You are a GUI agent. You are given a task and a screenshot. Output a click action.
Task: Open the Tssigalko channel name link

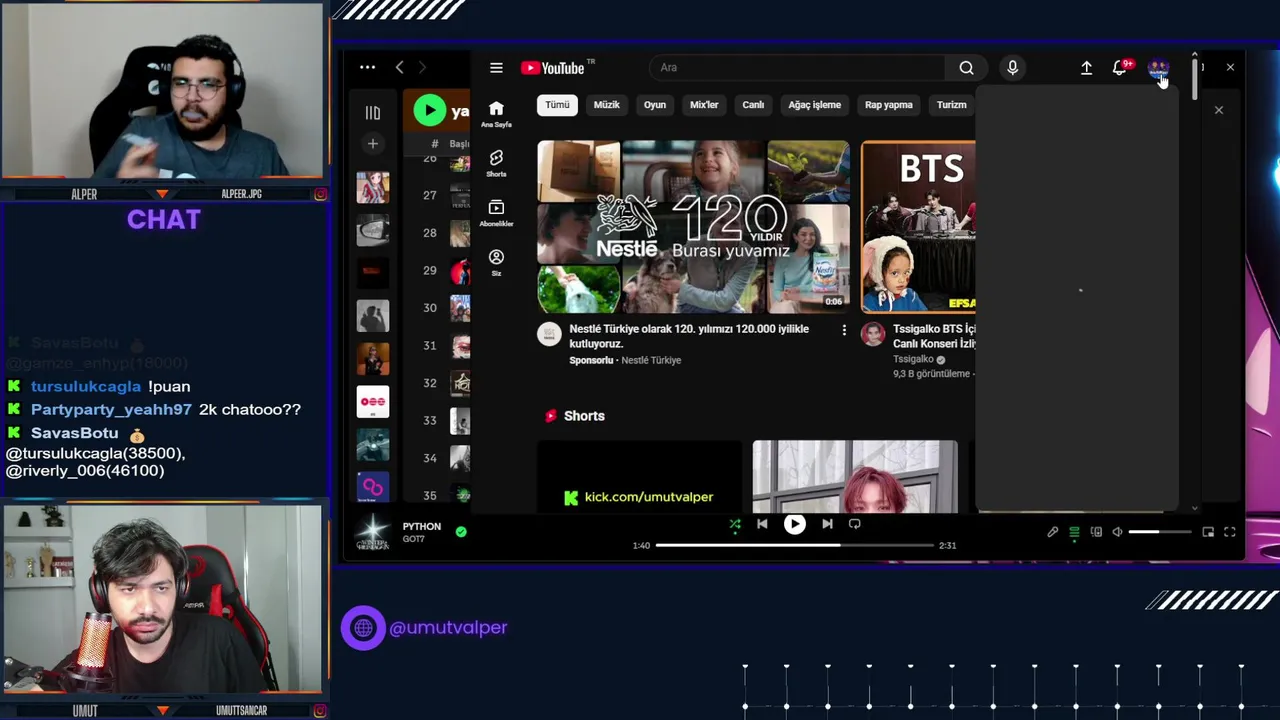point(913,359)
